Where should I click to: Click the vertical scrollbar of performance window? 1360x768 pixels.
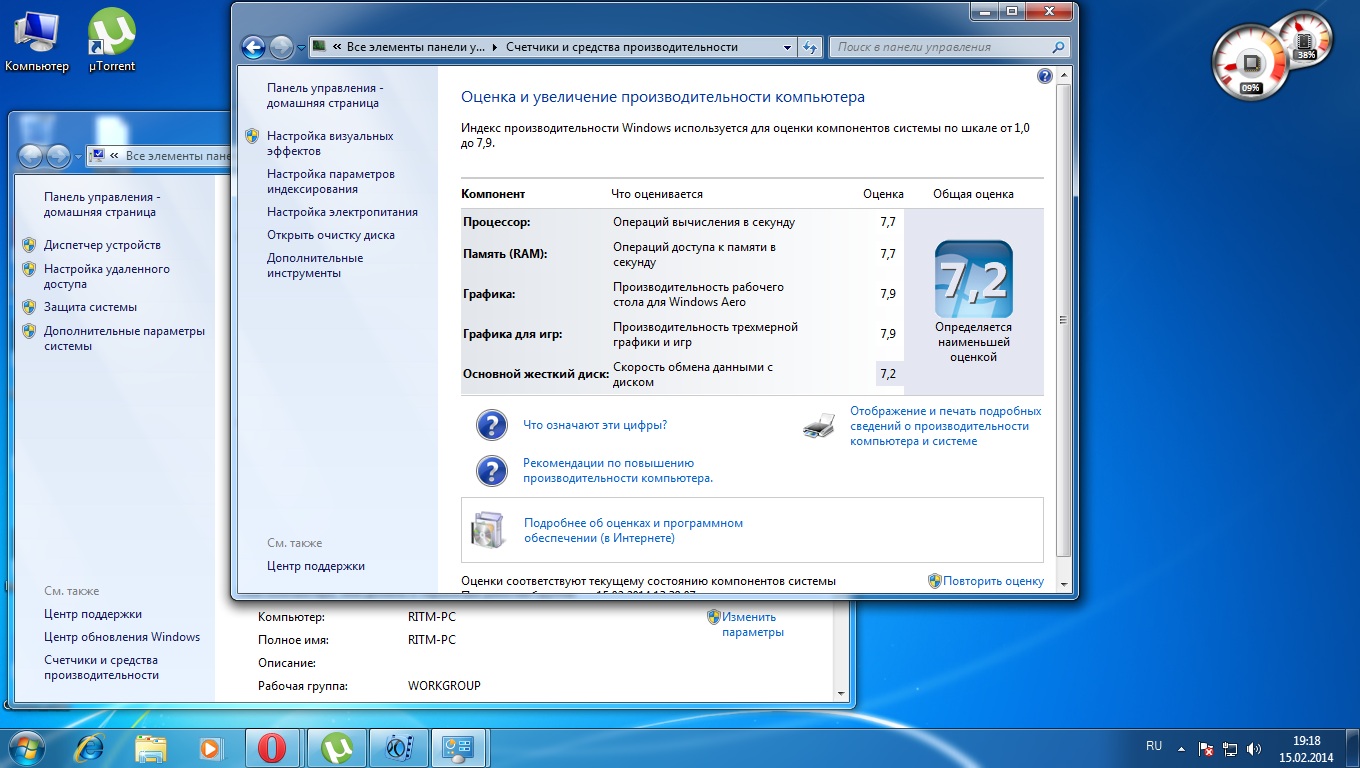click(x=1063, y=320)
